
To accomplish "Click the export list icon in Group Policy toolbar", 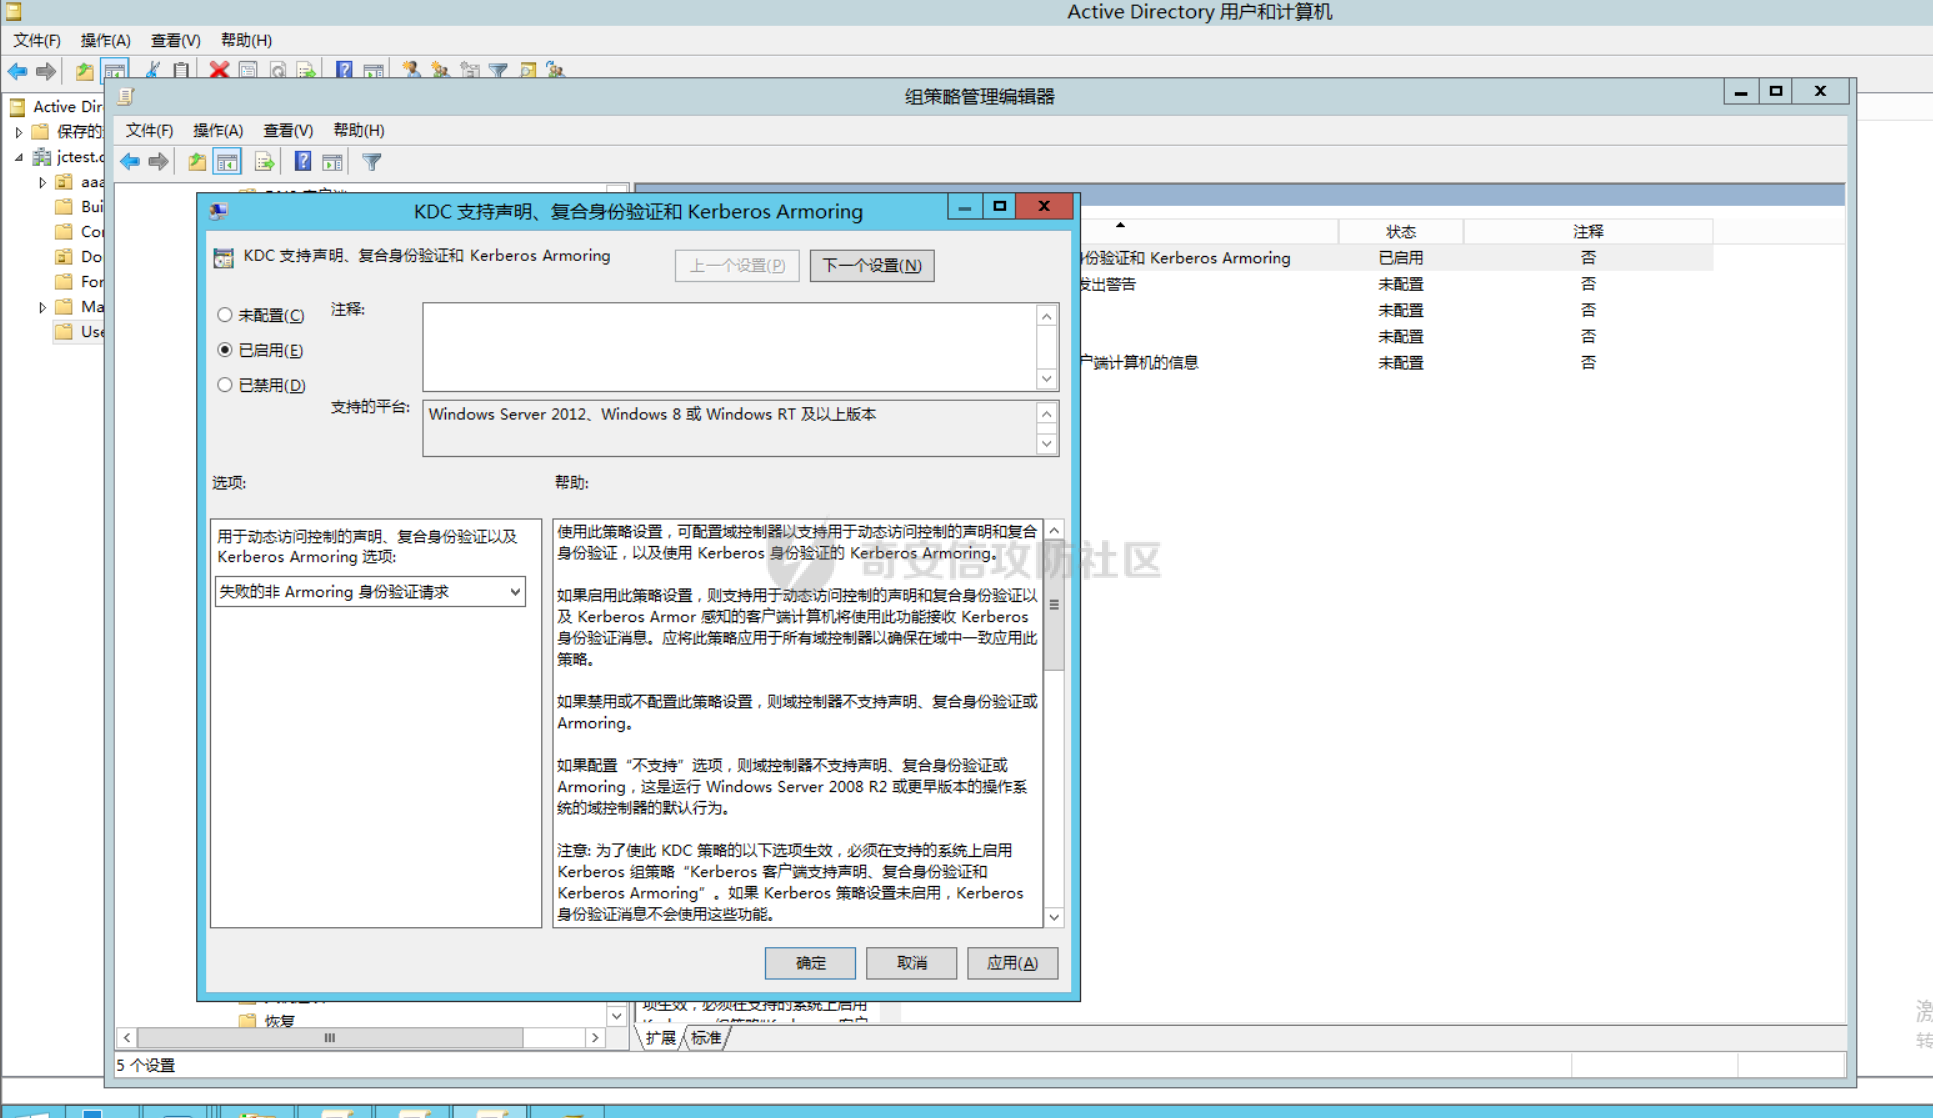I will point(264,162).
